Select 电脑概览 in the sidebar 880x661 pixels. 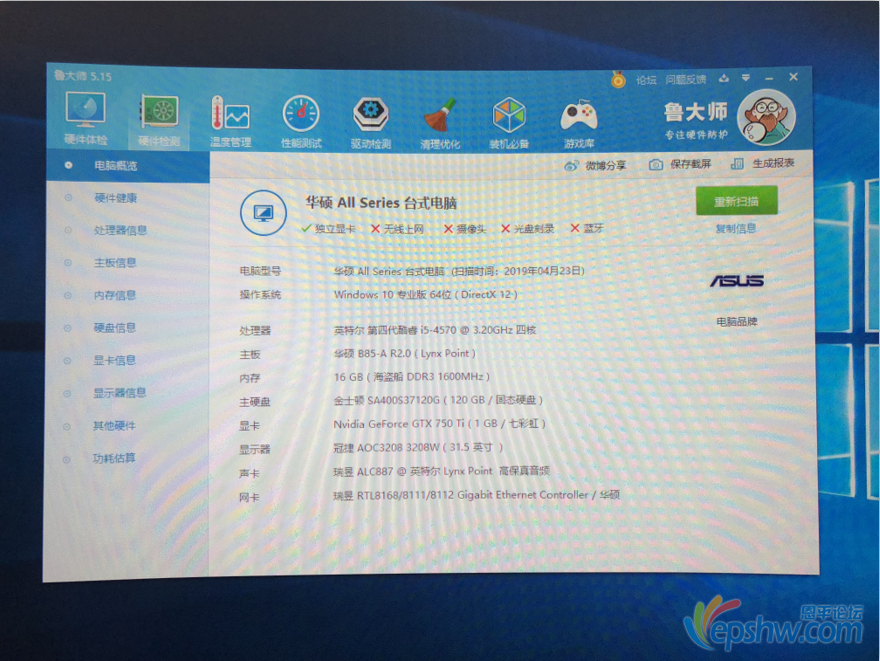tap(129, 166)
